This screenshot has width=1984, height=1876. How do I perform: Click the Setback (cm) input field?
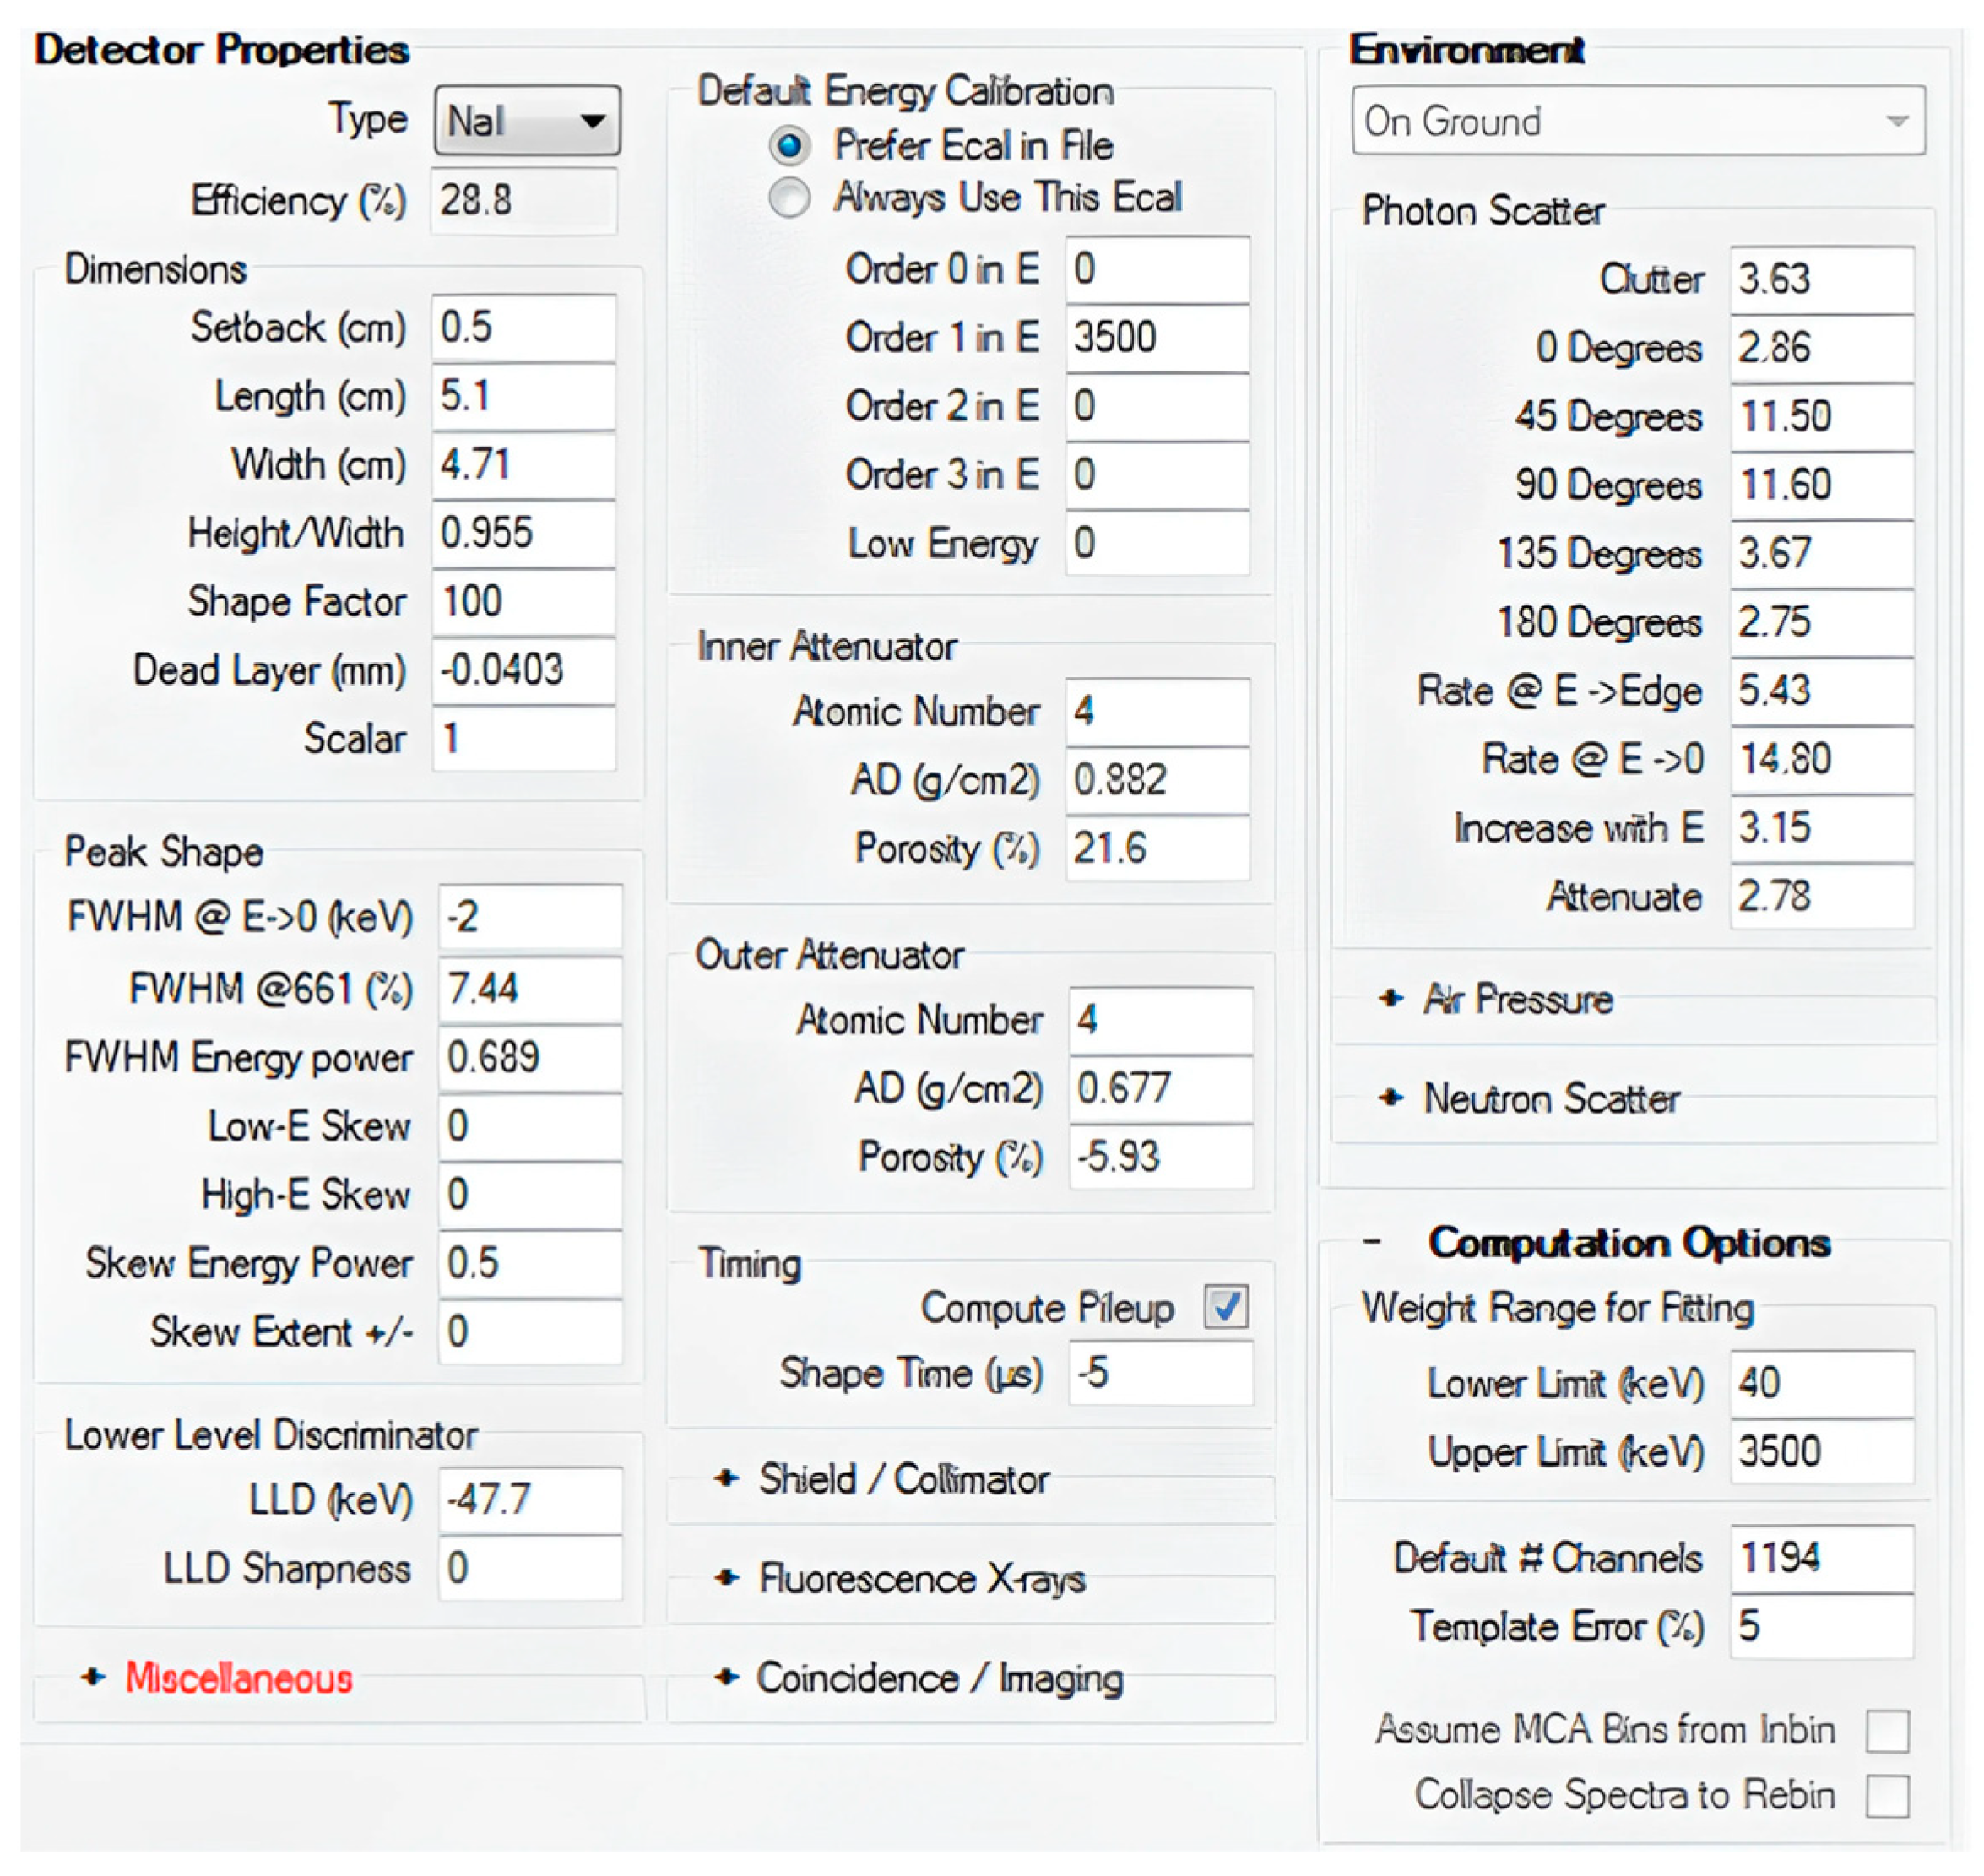coord(523,328)
